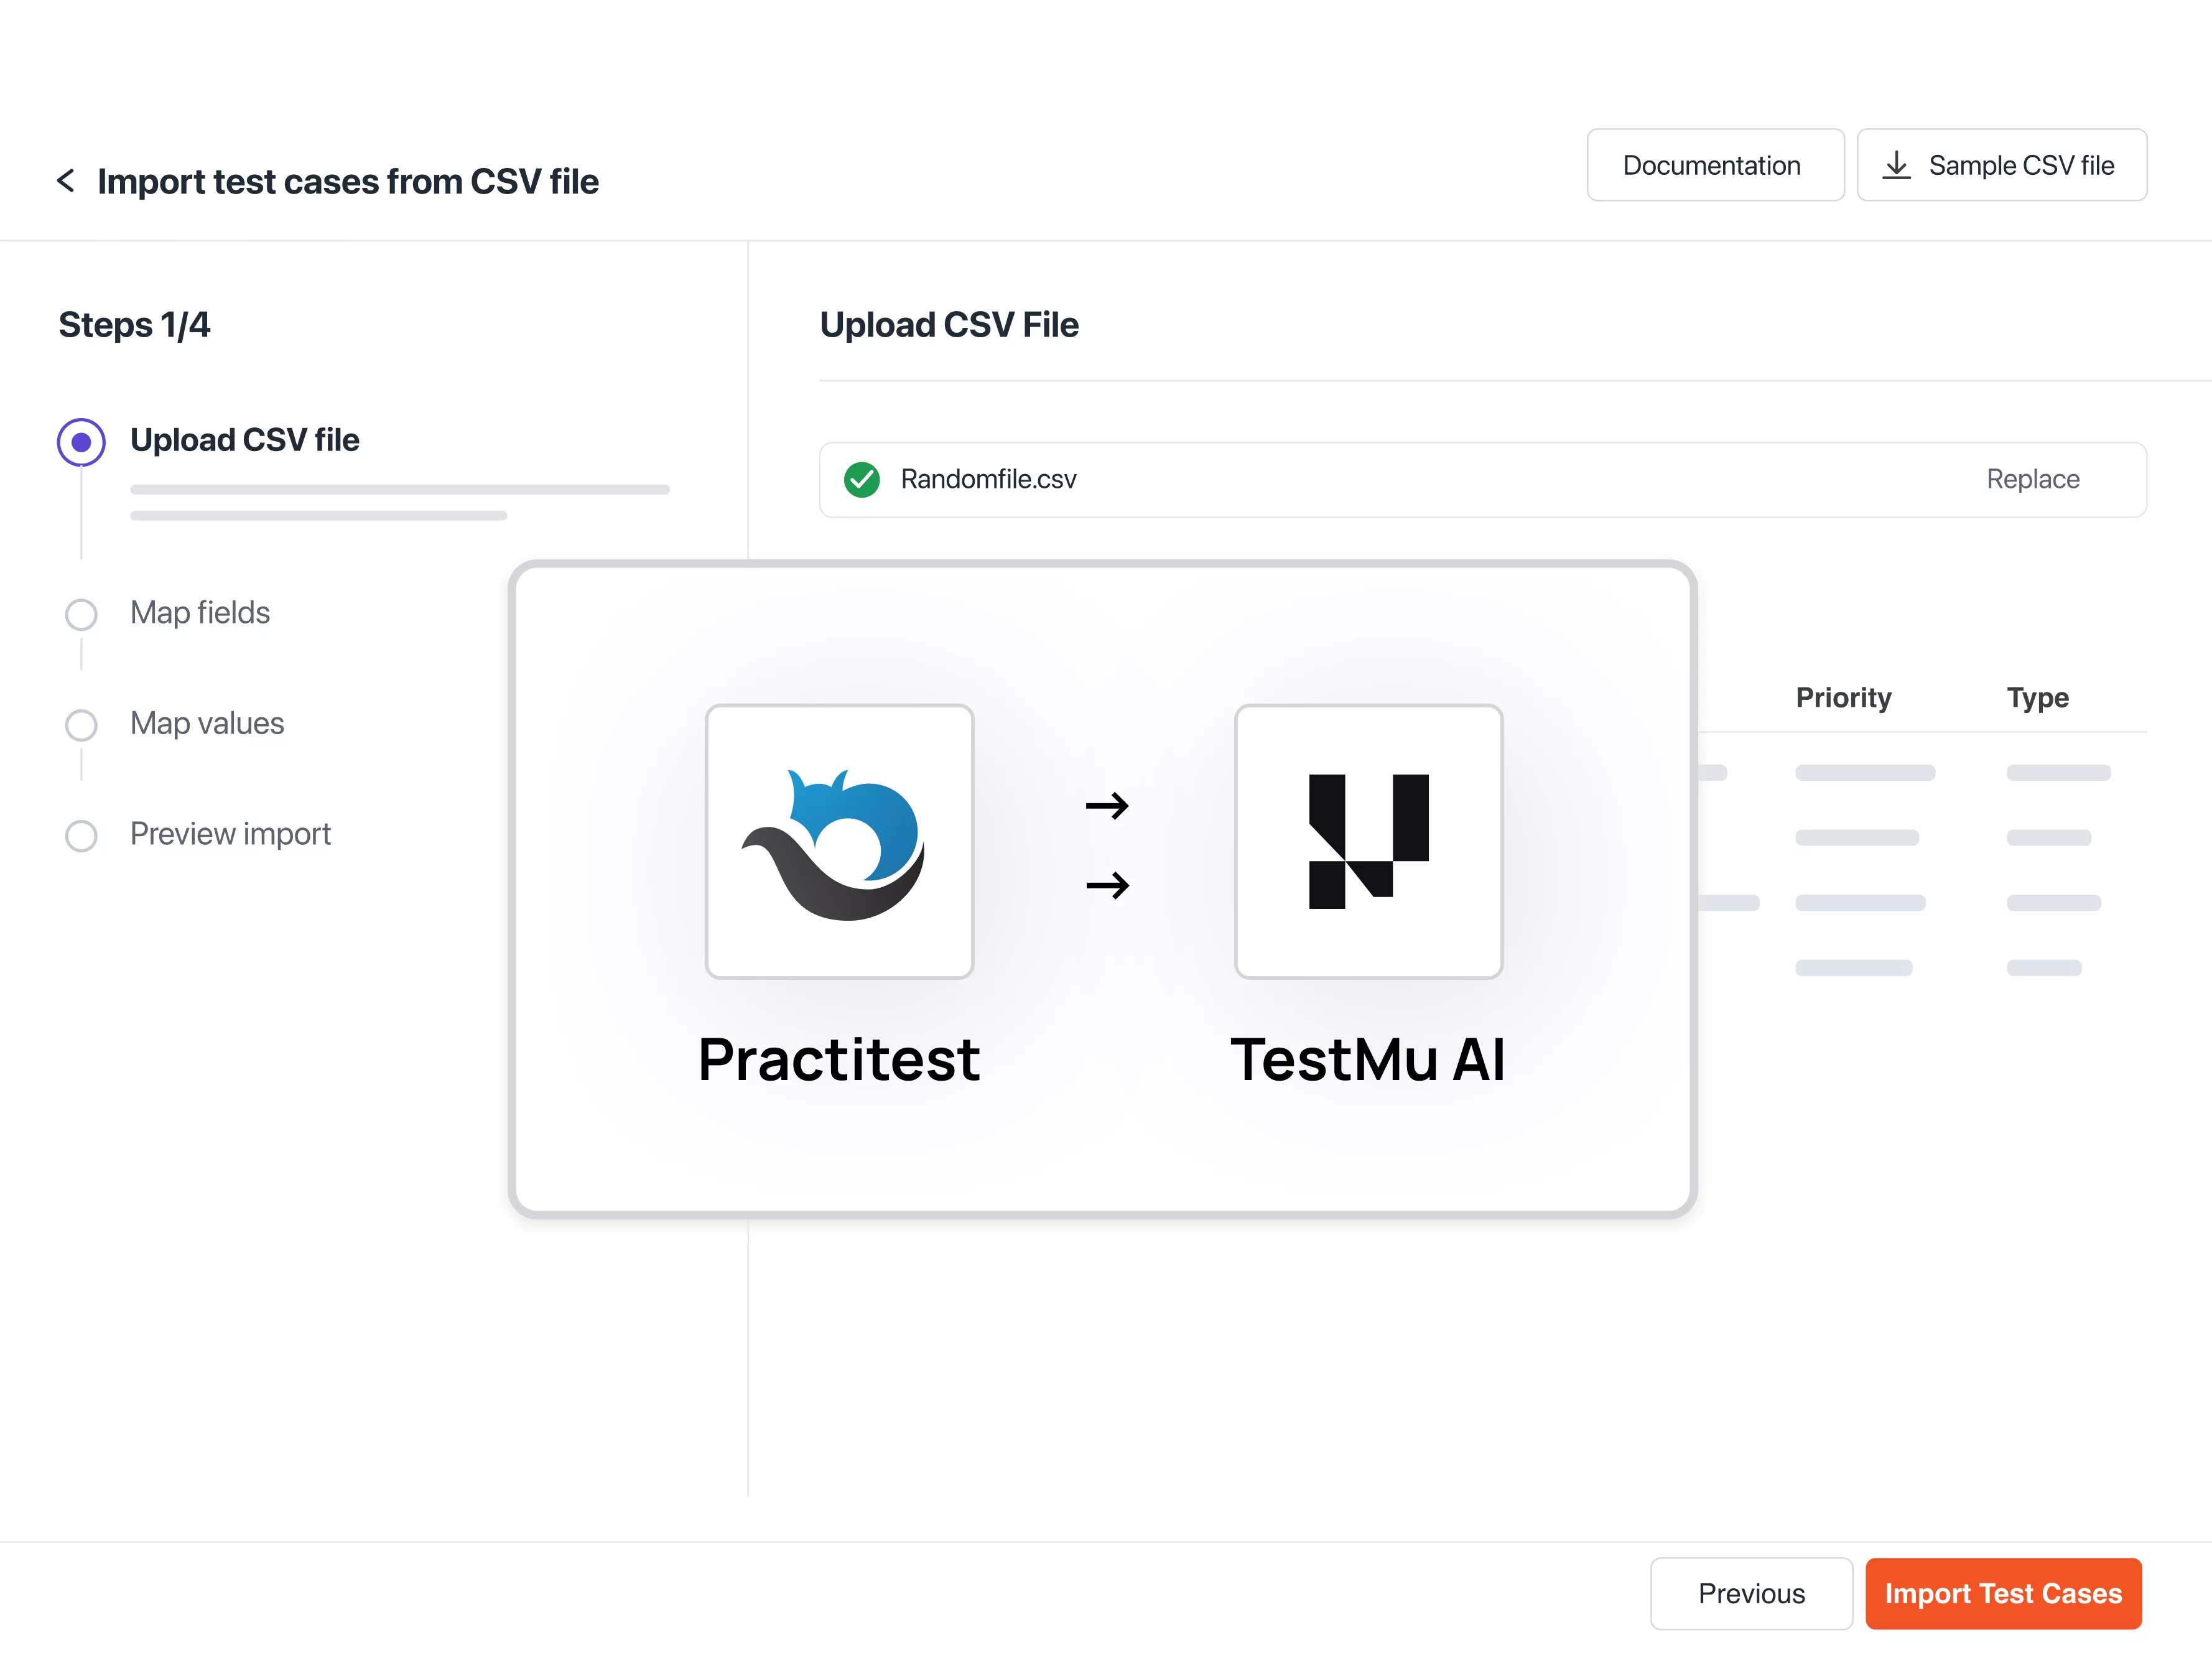The height and width of the screenshot is (1653, 2212).
Task: Open the Map fields step label
Action: click(200, 612)
